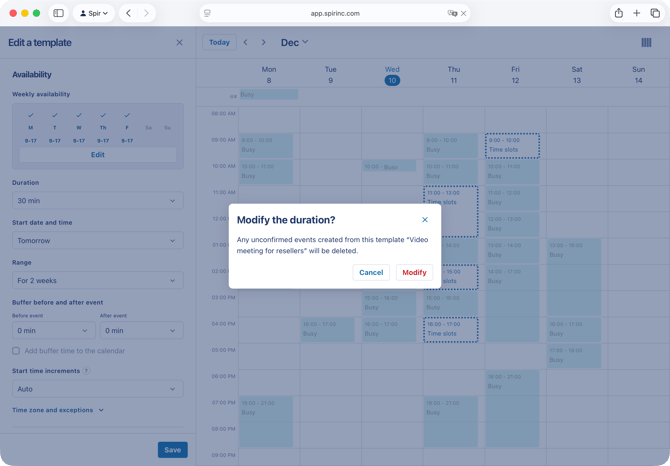Go to next week arrow
The height and width of the screenshot is (466, 670).
[x=264, y=43]
